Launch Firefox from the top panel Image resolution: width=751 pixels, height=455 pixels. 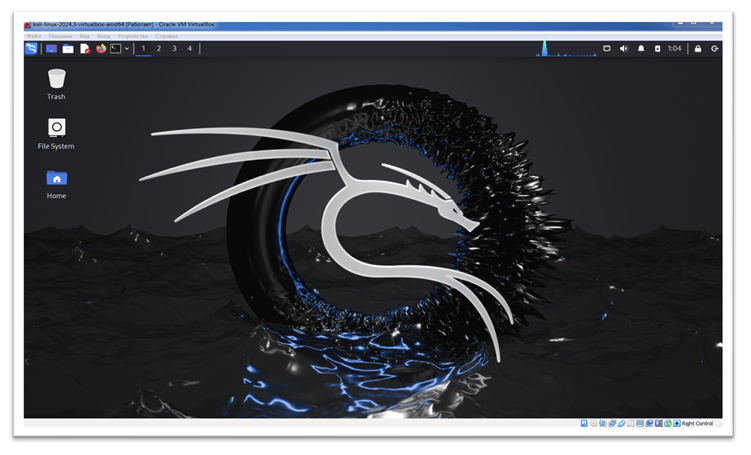101,48
